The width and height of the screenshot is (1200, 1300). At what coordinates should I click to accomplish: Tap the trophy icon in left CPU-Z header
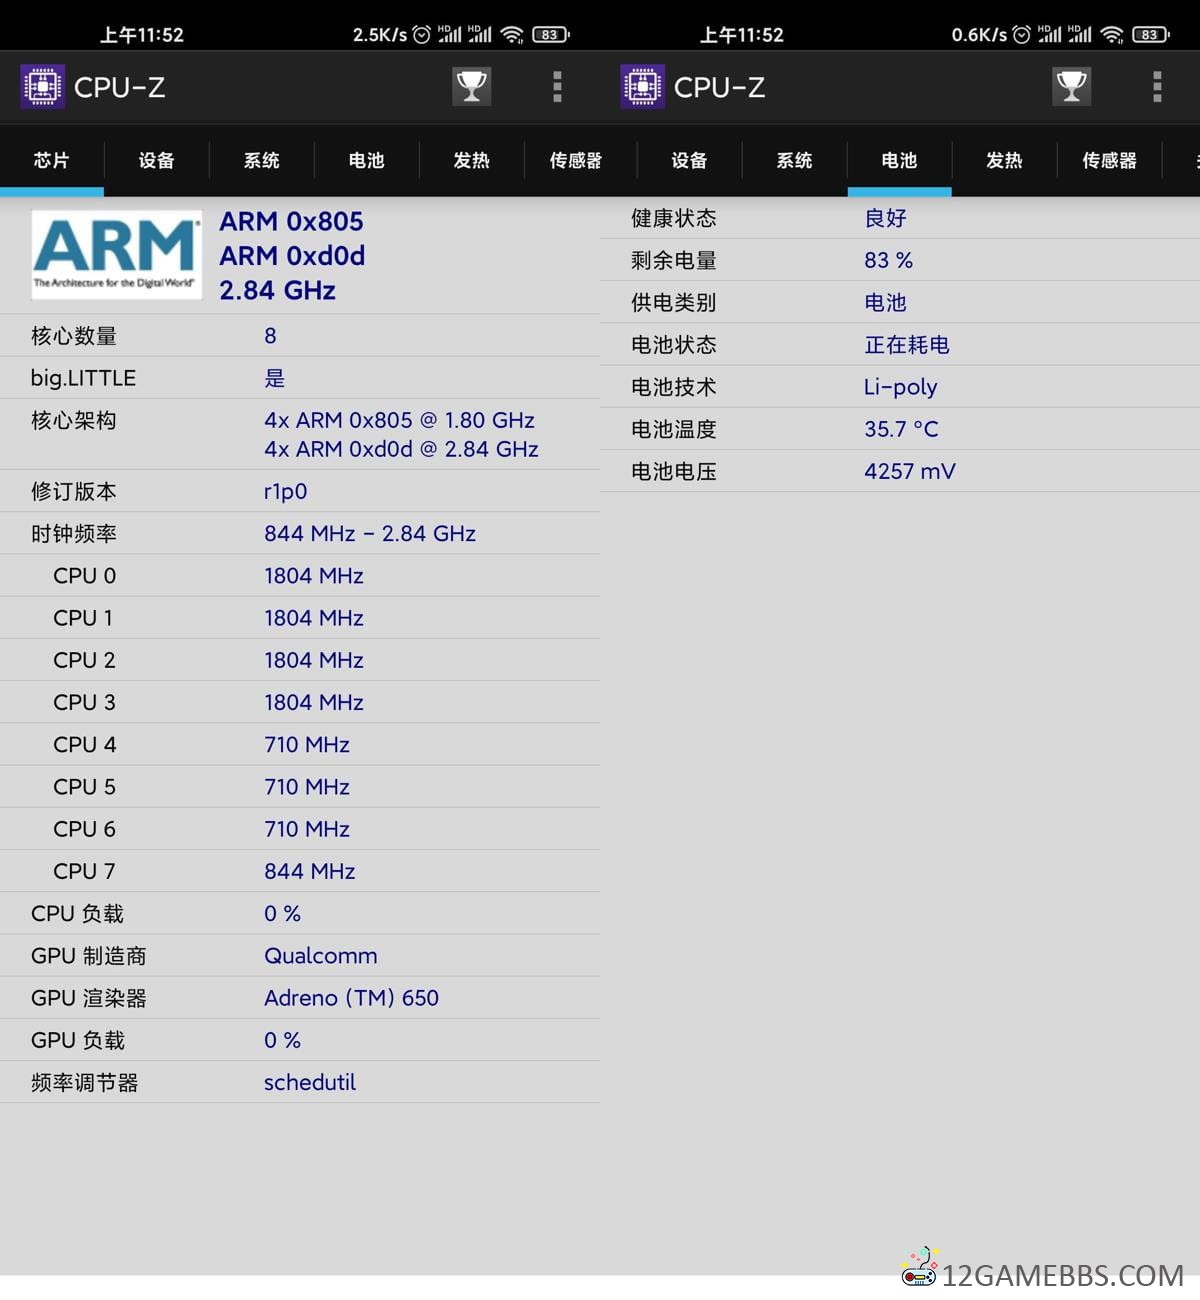(x=471, y=87)
